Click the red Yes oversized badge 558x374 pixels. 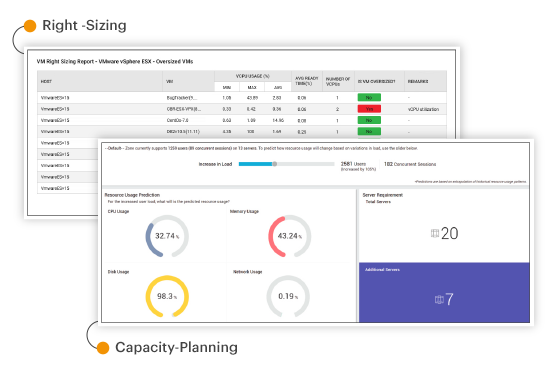pyautogui.click(x=369, y=109)
